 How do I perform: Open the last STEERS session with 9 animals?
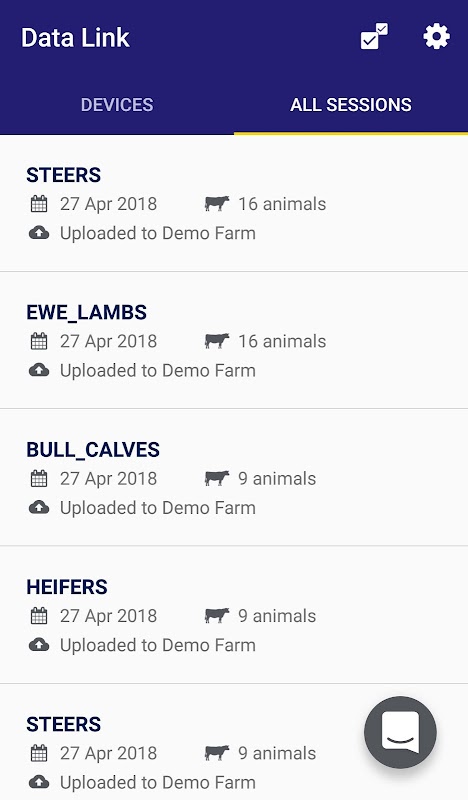click(234, 742)
